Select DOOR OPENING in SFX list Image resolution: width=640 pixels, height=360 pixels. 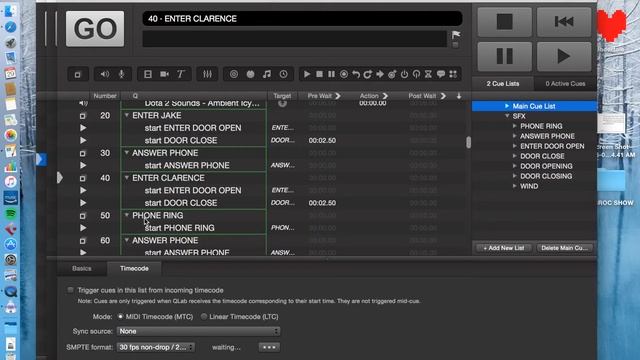coord(546,166)
